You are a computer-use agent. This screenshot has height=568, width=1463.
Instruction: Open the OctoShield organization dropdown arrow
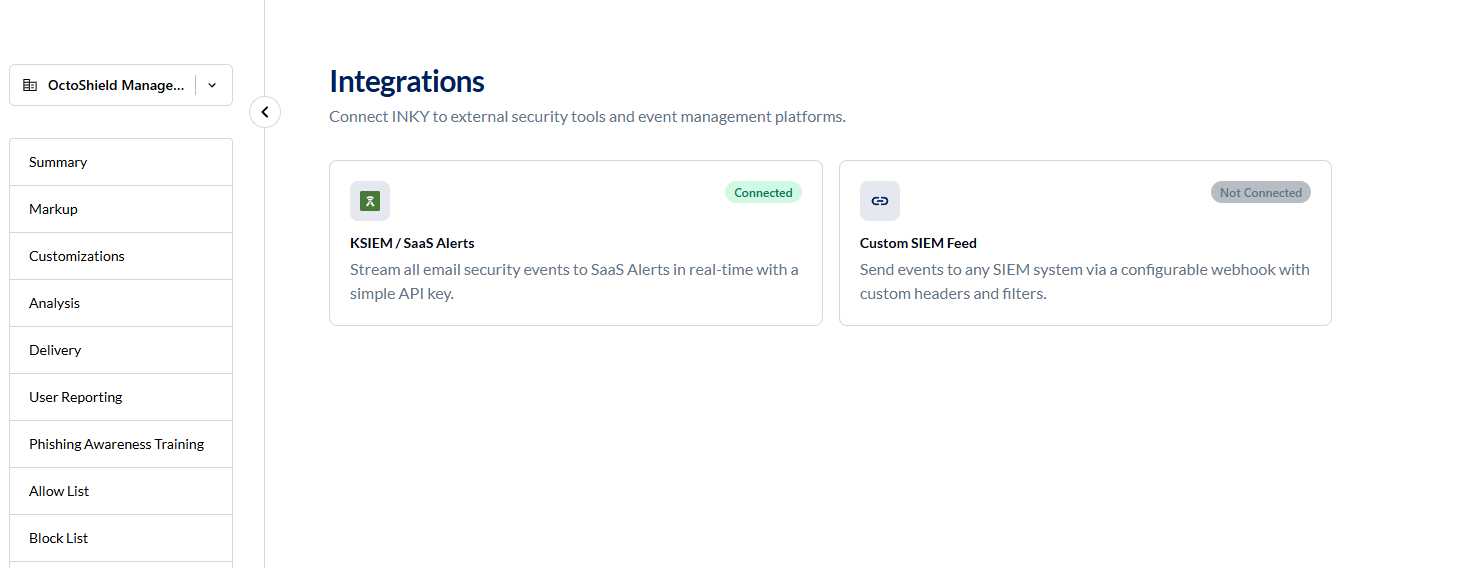tap(212, 85)
